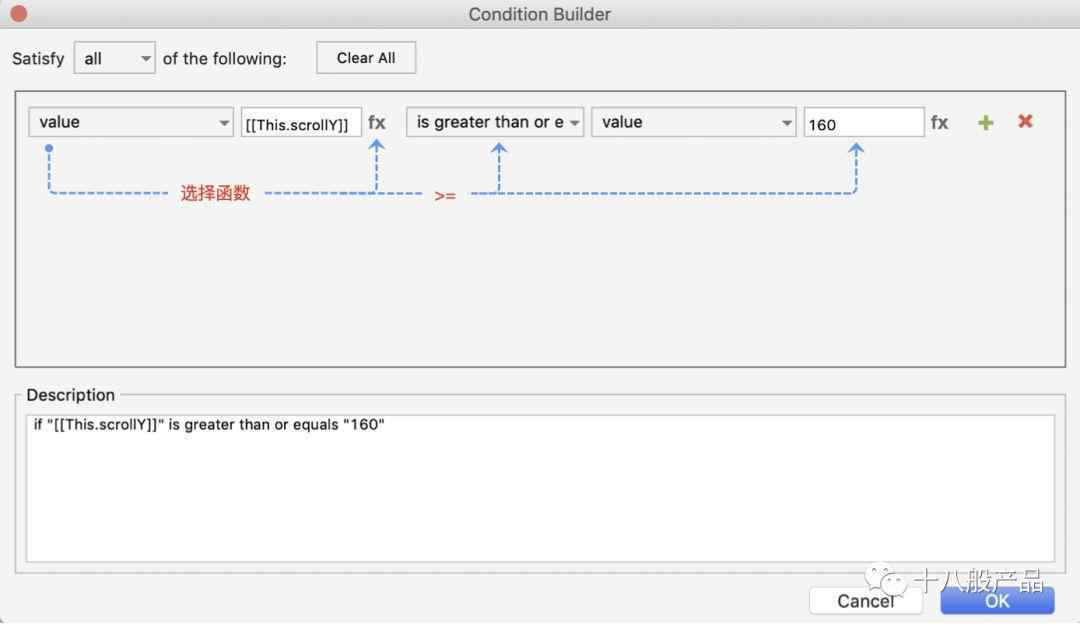Click the red >= annotation label

pos(445,196)
